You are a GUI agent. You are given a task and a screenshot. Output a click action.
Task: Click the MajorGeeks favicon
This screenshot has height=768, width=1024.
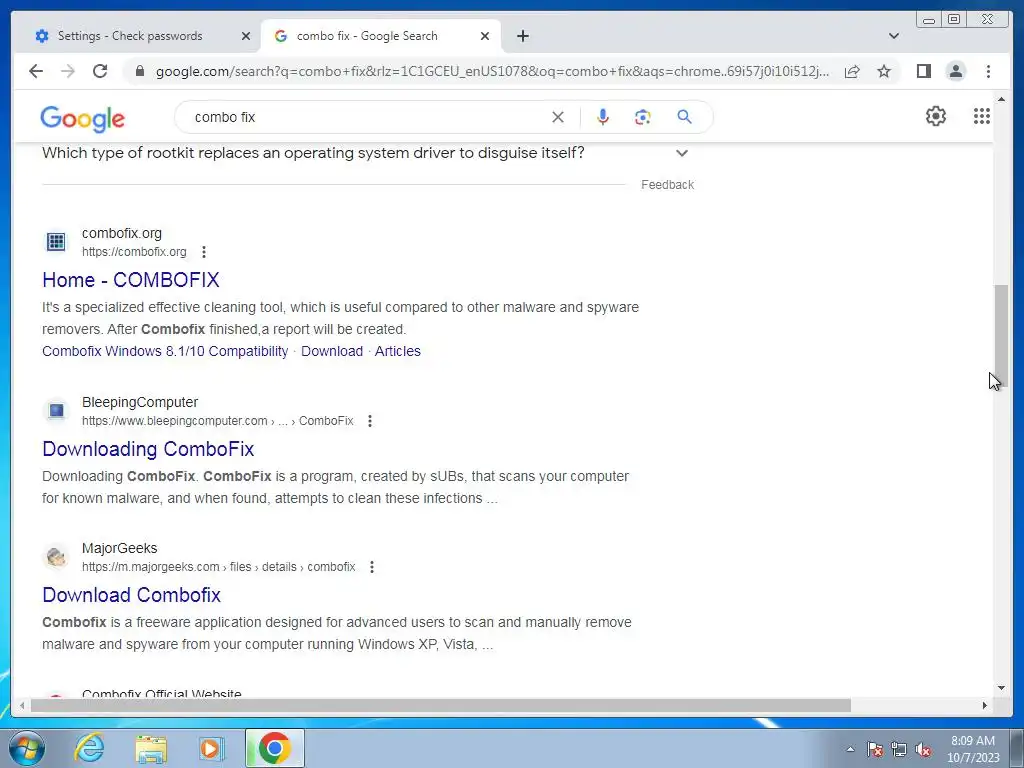click(x=56, y=557)
